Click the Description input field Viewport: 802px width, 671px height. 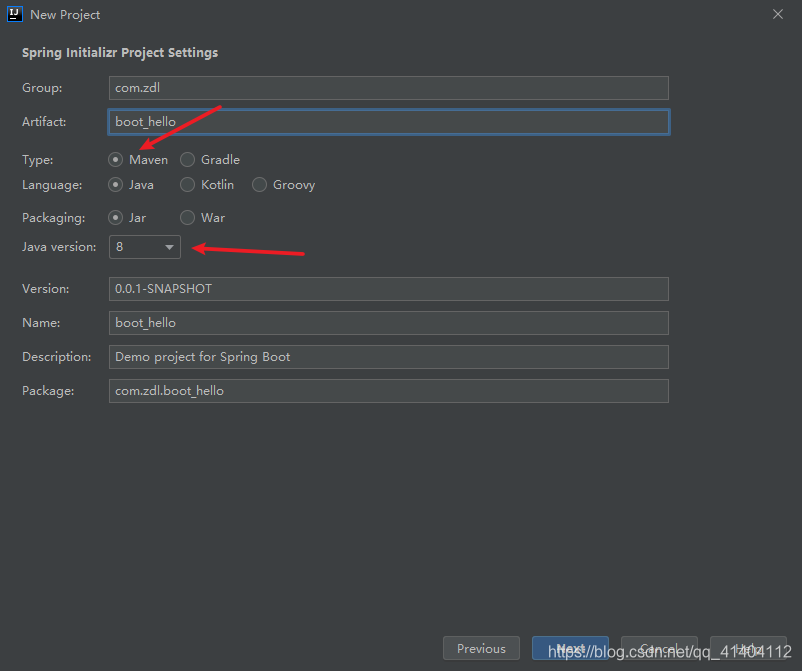(389, 357)
